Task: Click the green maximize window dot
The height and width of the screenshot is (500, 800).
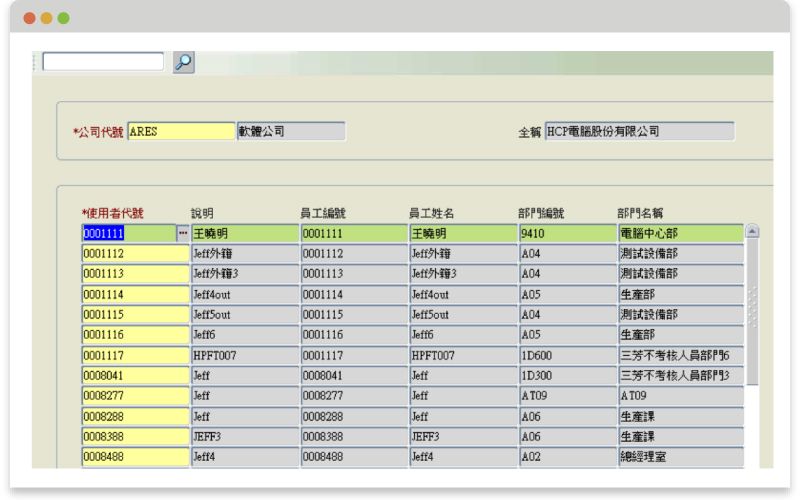Action: tap(63, 18)
